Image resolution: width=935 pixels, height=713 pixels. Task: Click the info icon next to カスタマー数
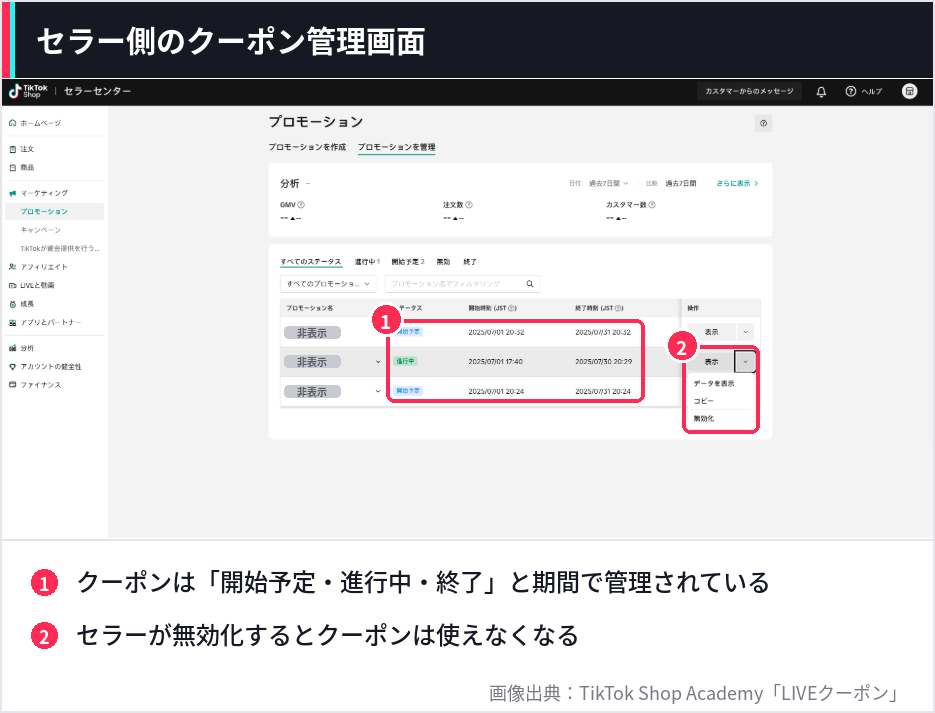pos(652,204)
